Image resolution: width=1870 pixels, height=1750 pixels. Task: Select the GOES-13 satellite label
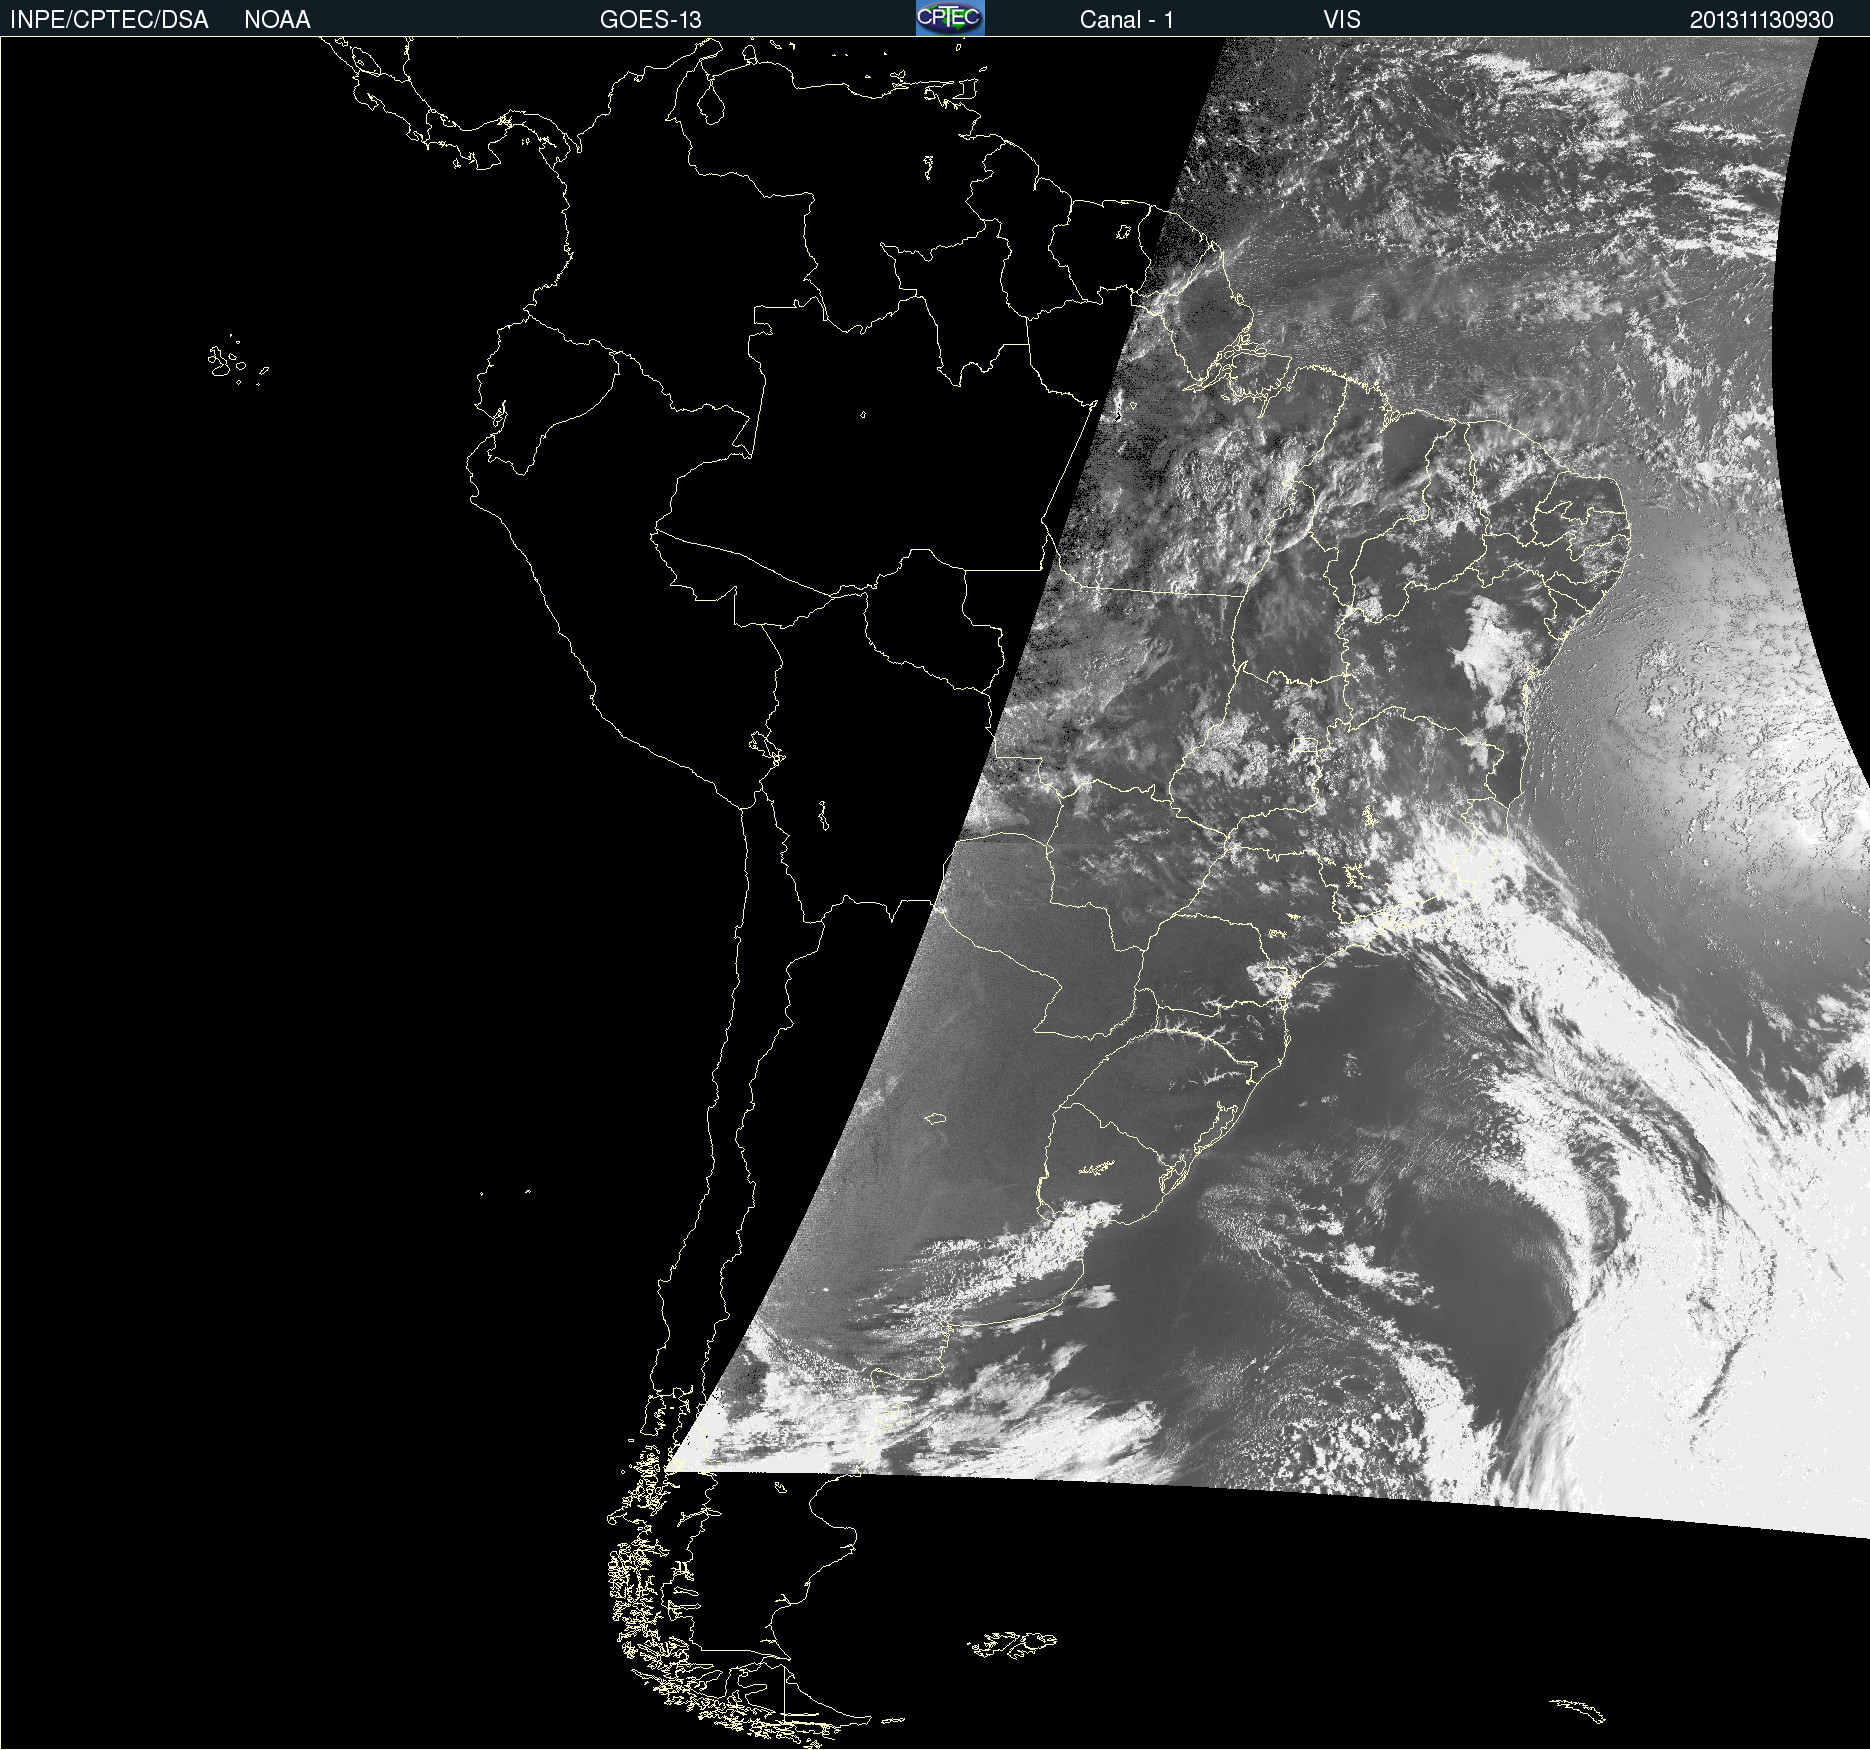(651, 20)
